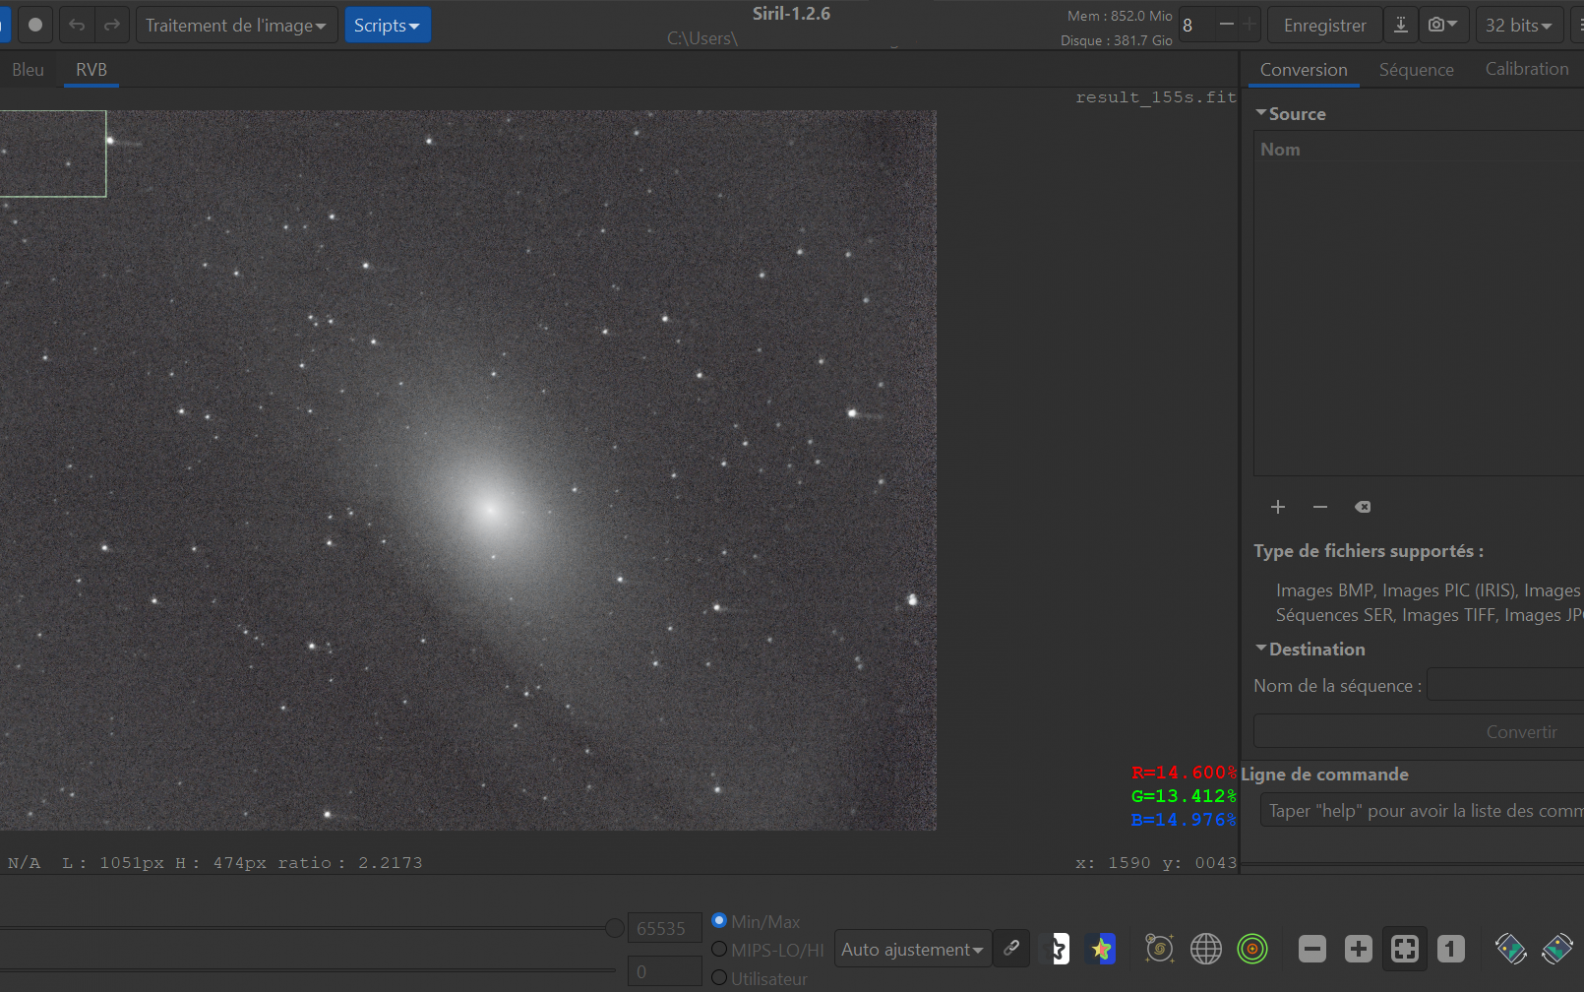
Task: Open the astrometry galaxy annotation icon
Action: tap(1159, 948)
